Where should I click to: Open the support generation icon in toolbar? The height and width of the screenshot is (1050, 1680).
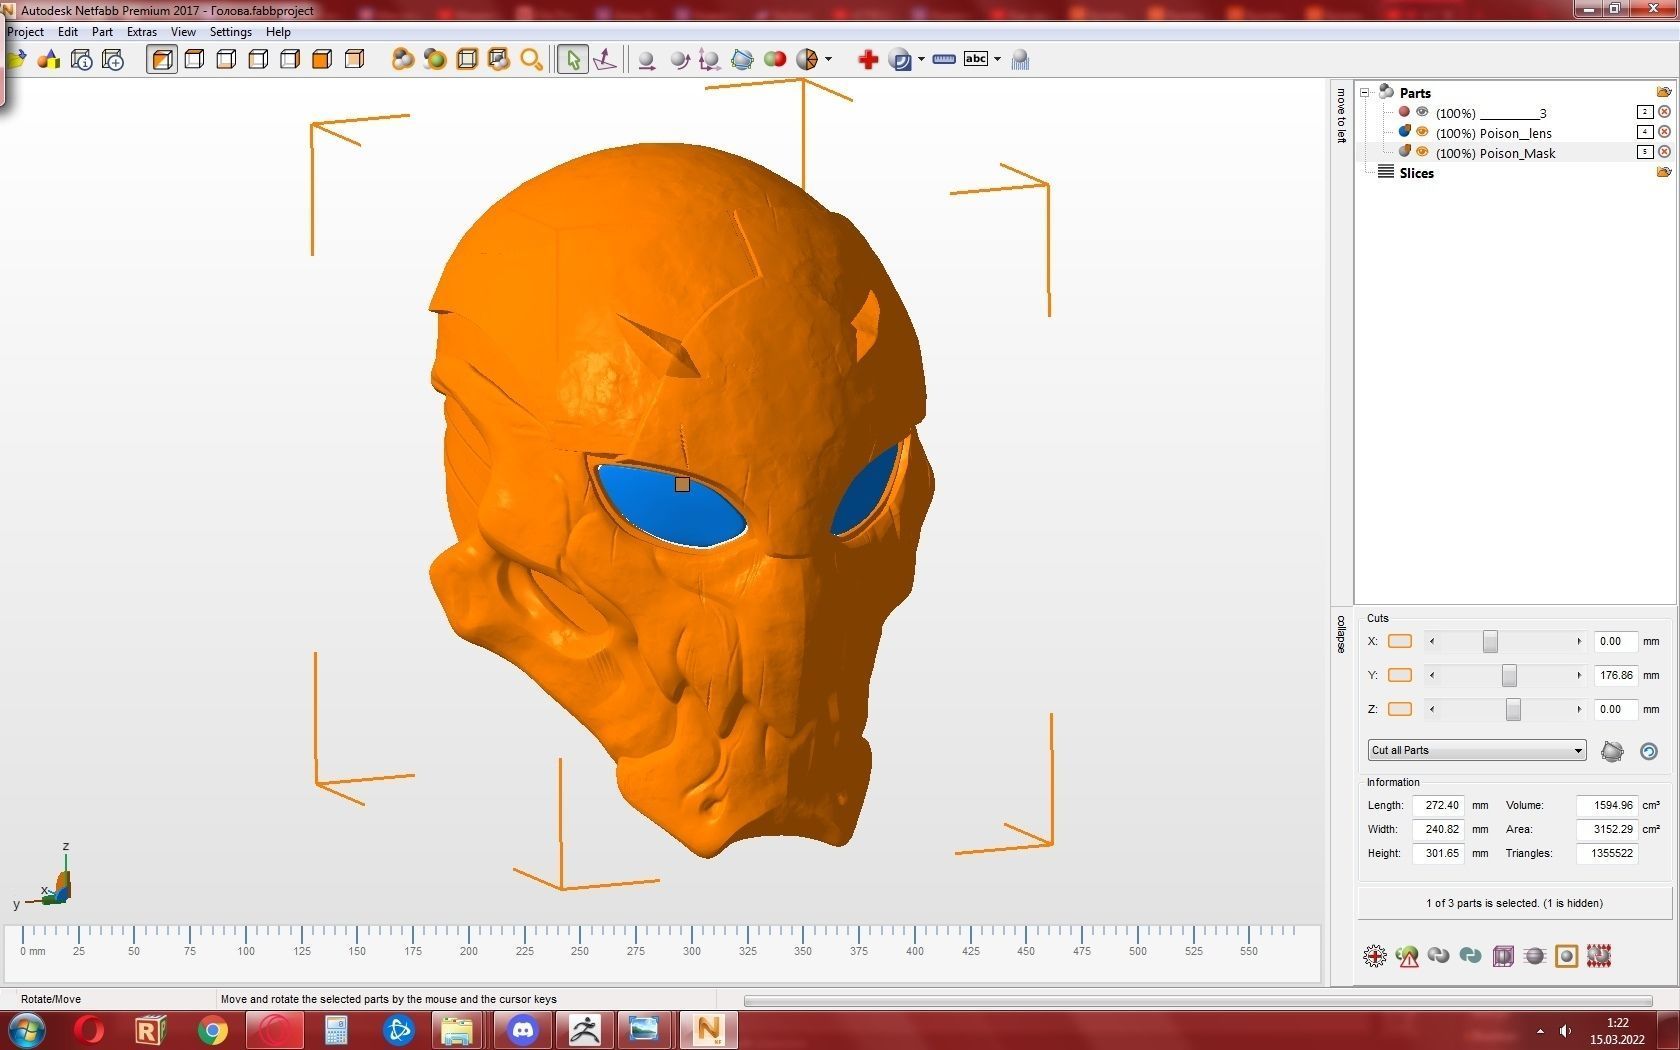coord(1020,60)
